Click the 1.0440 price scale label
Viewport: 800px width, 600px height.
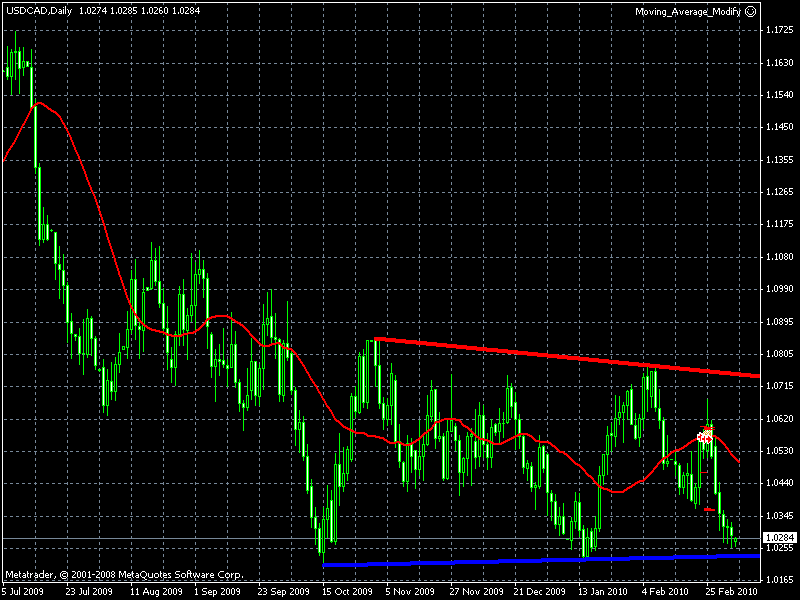[x=780, y=483]
